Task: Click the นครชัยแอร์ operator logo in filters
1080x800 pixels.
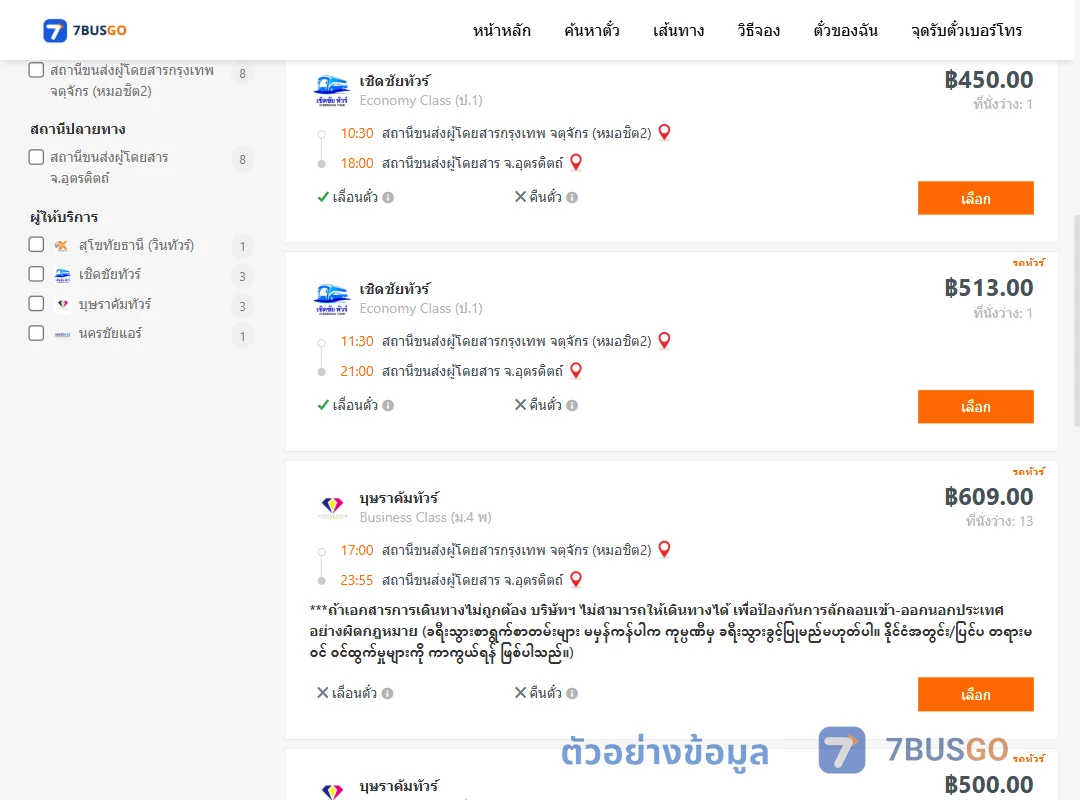Action: (x=62, y=334)
